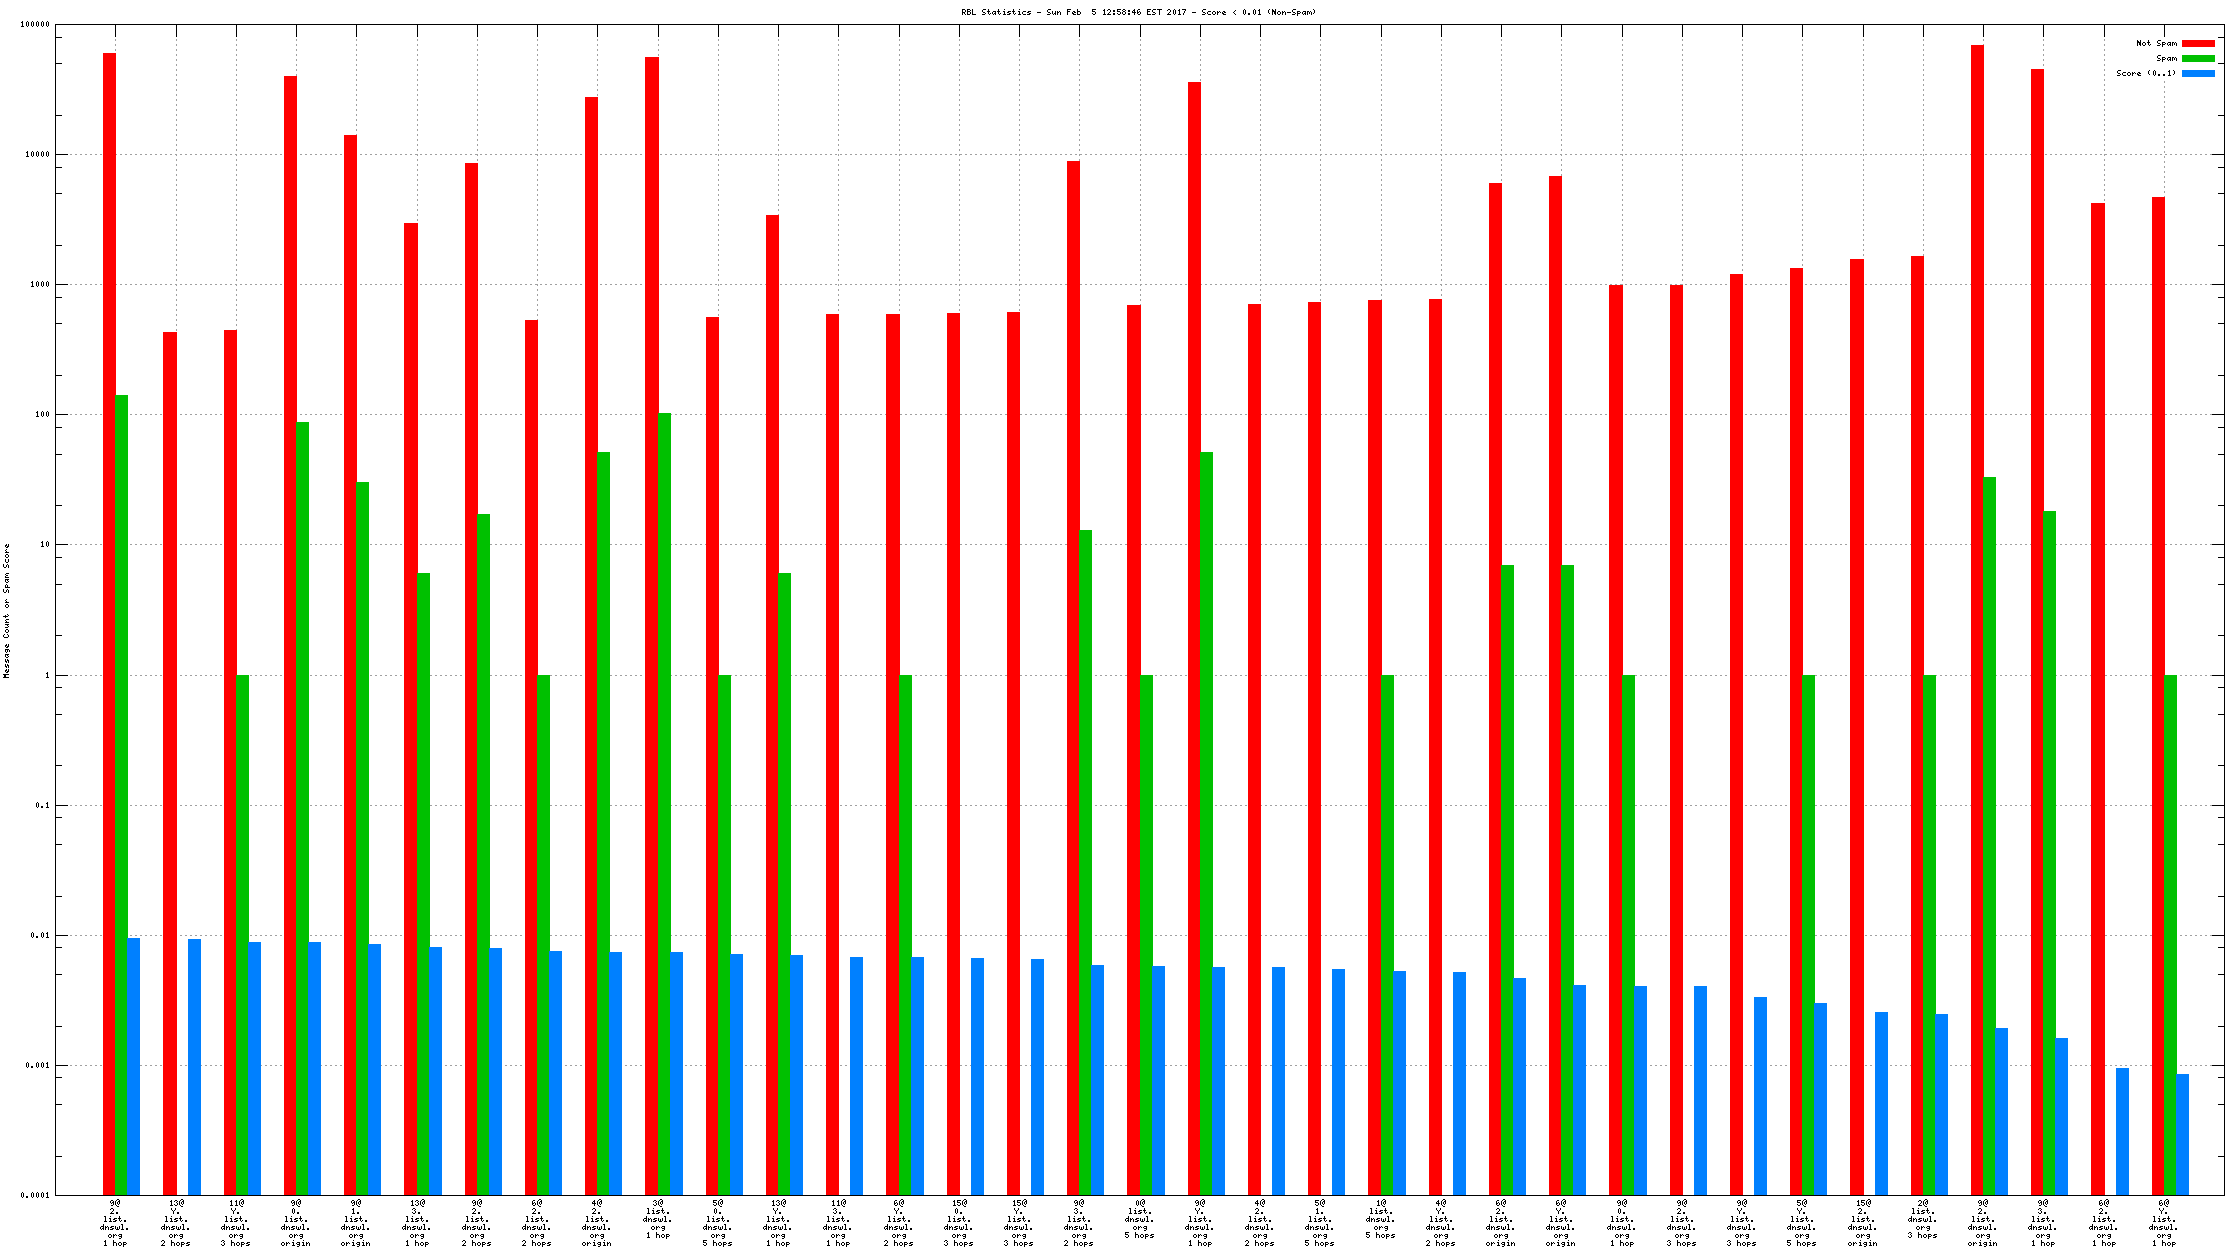Click the green Spam legend swatch
Viewport: 2240px width, 1260px height.
coord(2198,58)
